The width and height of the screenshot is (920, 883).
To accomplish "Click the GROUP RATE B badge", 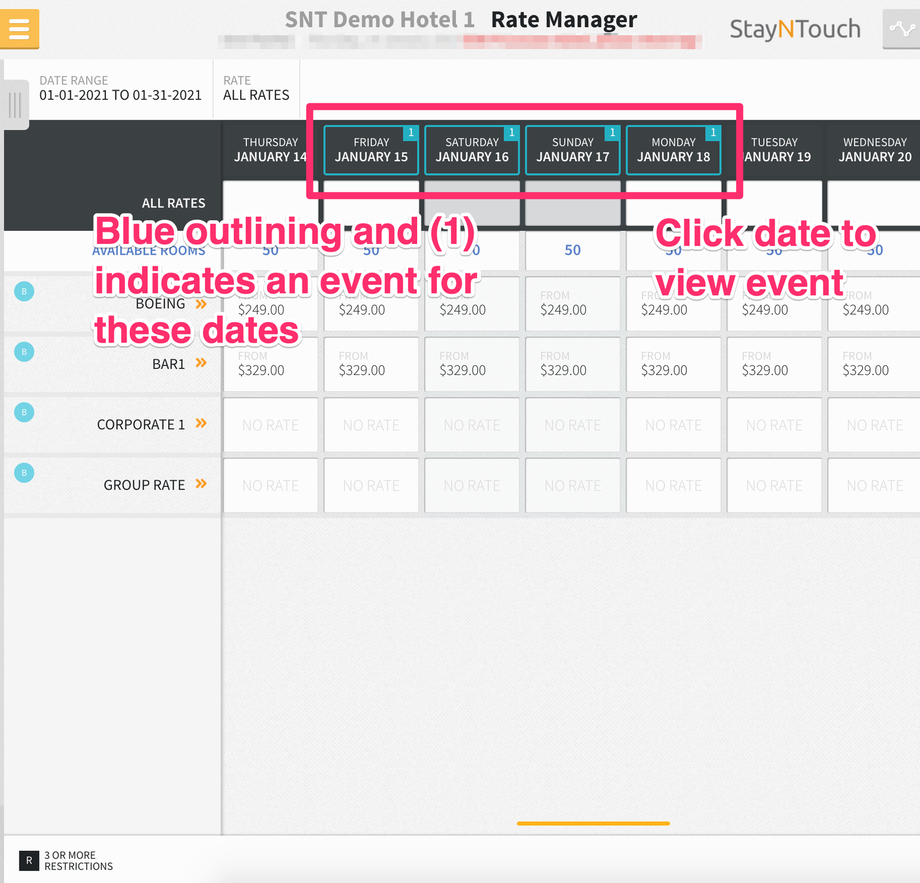I will [24, 472].
